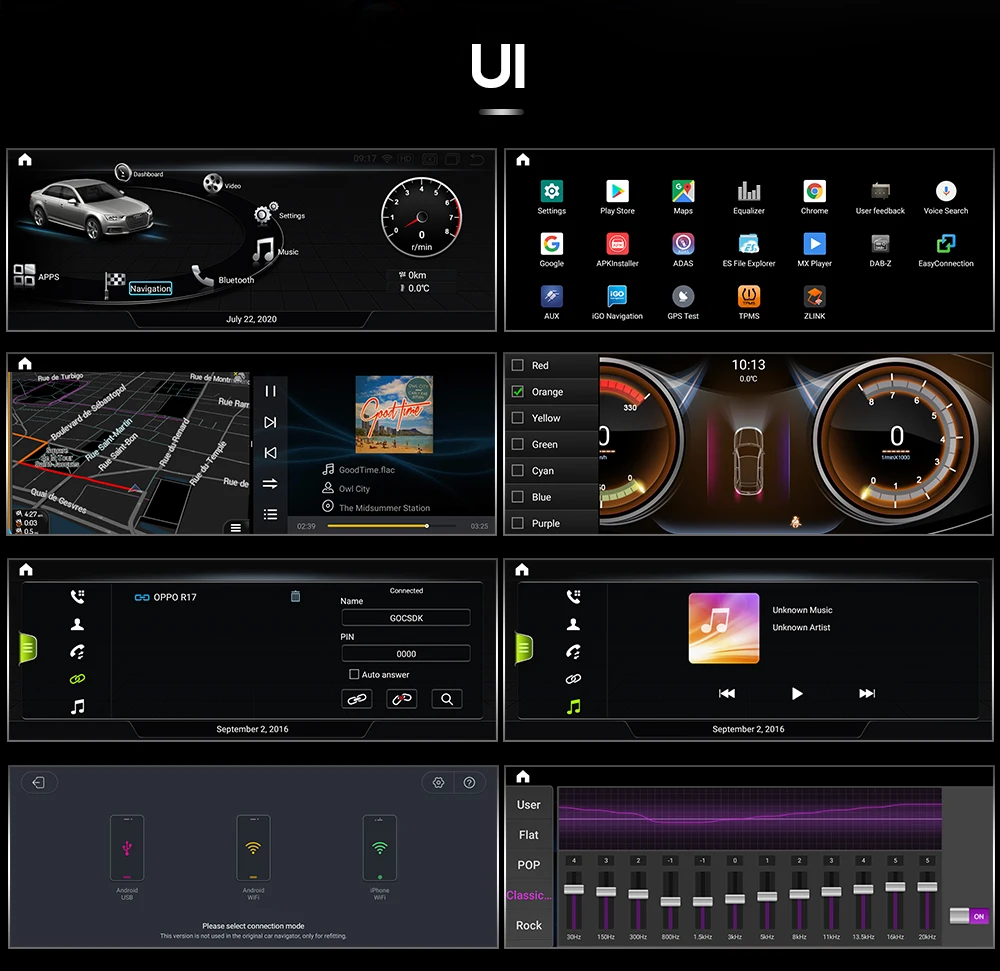
Task: Check the Blue theme color box
Action: [518, 497]
